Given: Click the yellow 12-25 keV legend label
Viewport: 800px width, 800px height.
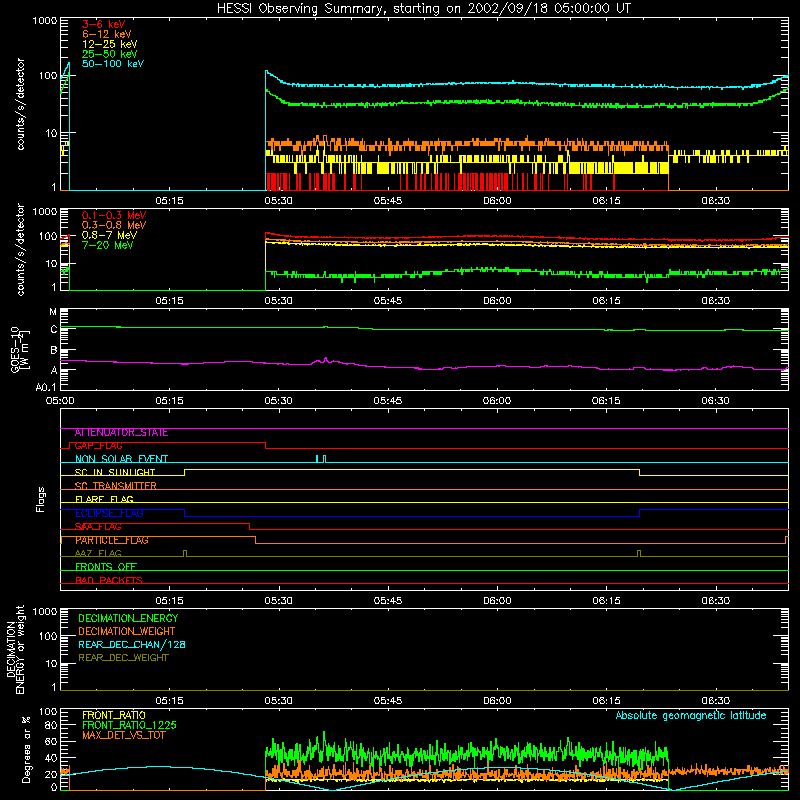Looking at the screenshot, I should point(110,44).
